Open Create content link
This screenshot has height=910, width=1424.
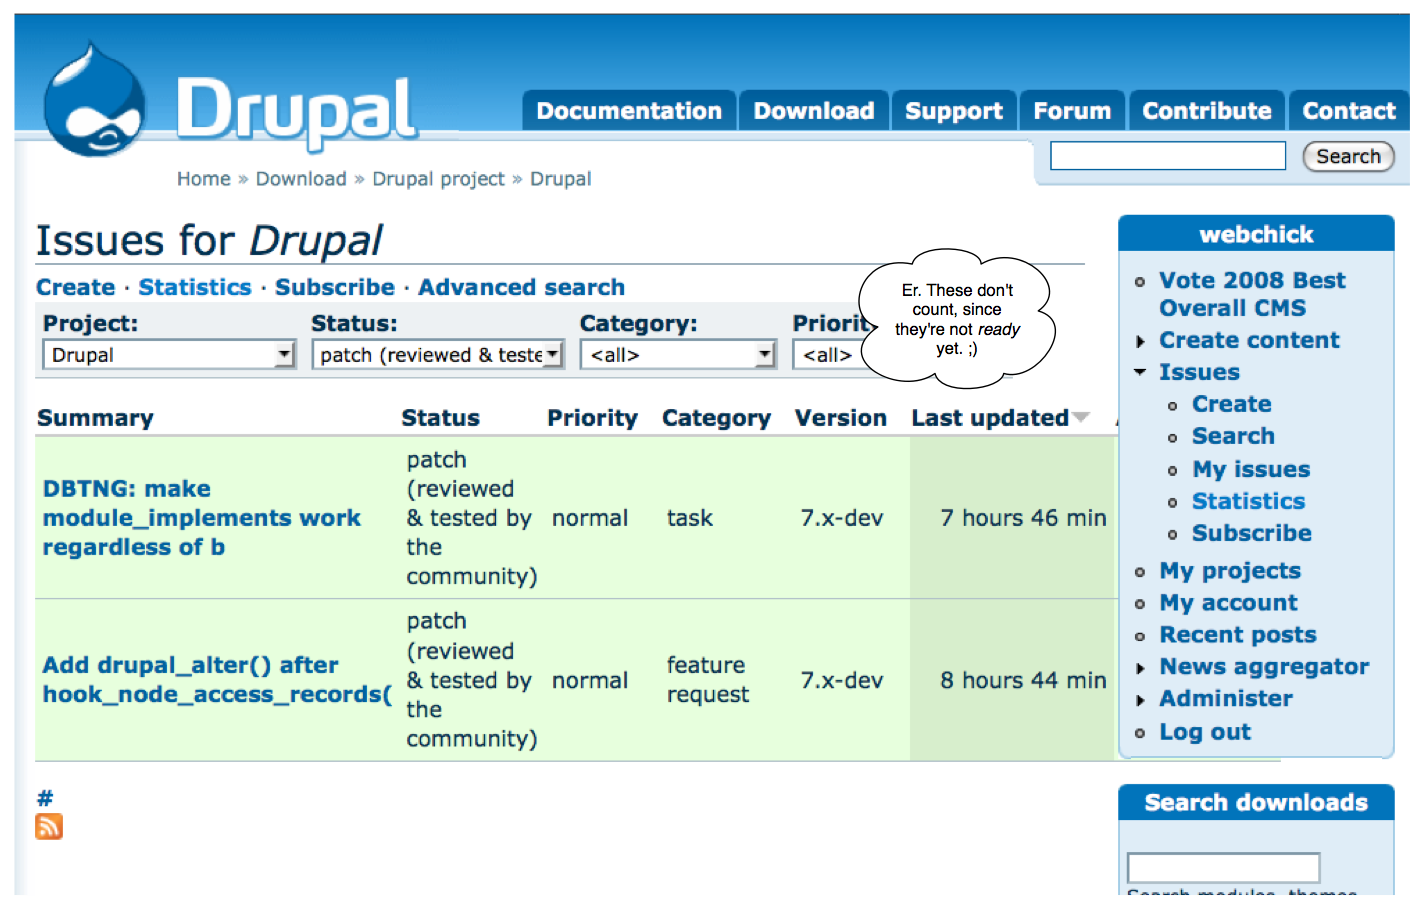point(1249,340)
